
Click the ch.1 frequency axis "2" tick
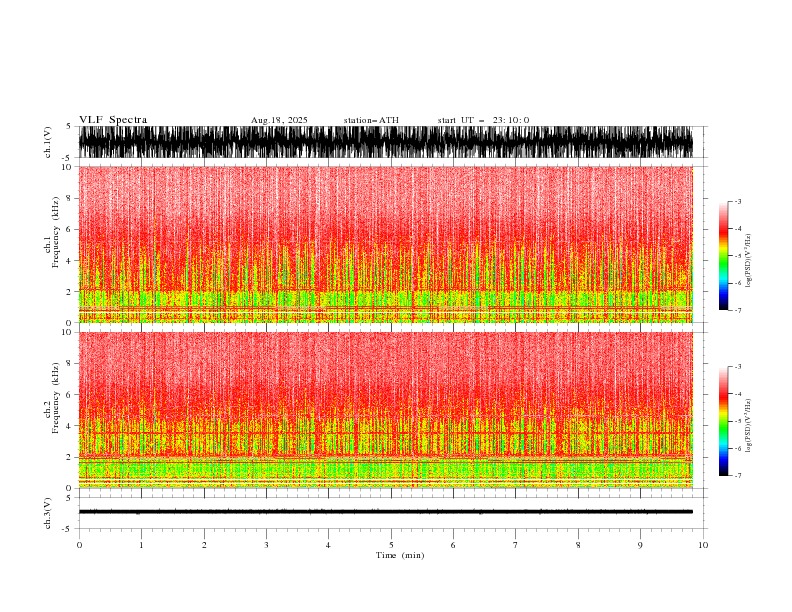[70, 291]
